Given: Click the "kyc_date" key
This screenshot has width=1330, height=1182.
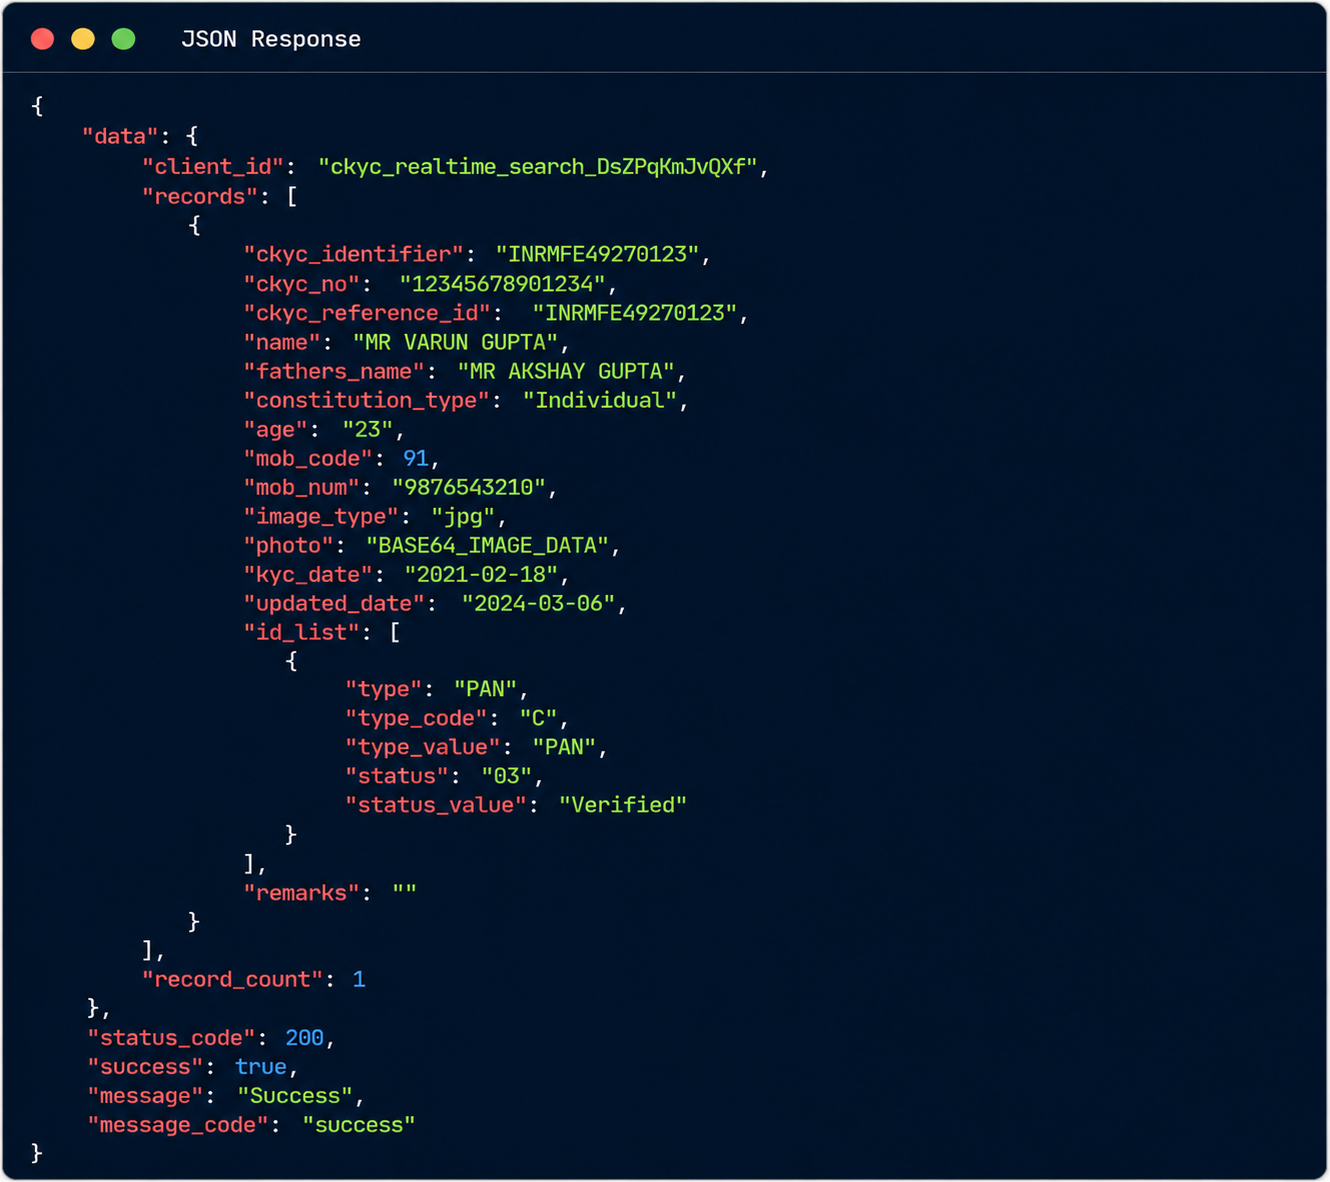Looking at the screenshot, I should tap(308, 574).
